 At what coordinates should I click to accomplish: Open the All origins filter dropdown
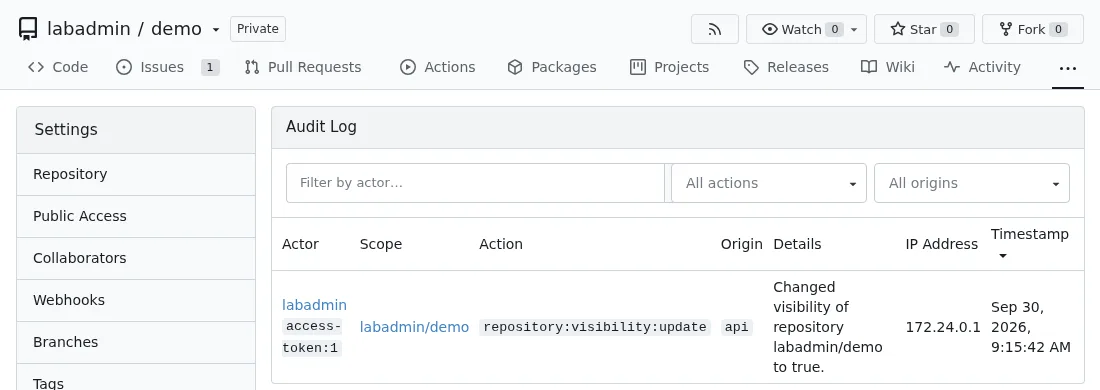972,183
